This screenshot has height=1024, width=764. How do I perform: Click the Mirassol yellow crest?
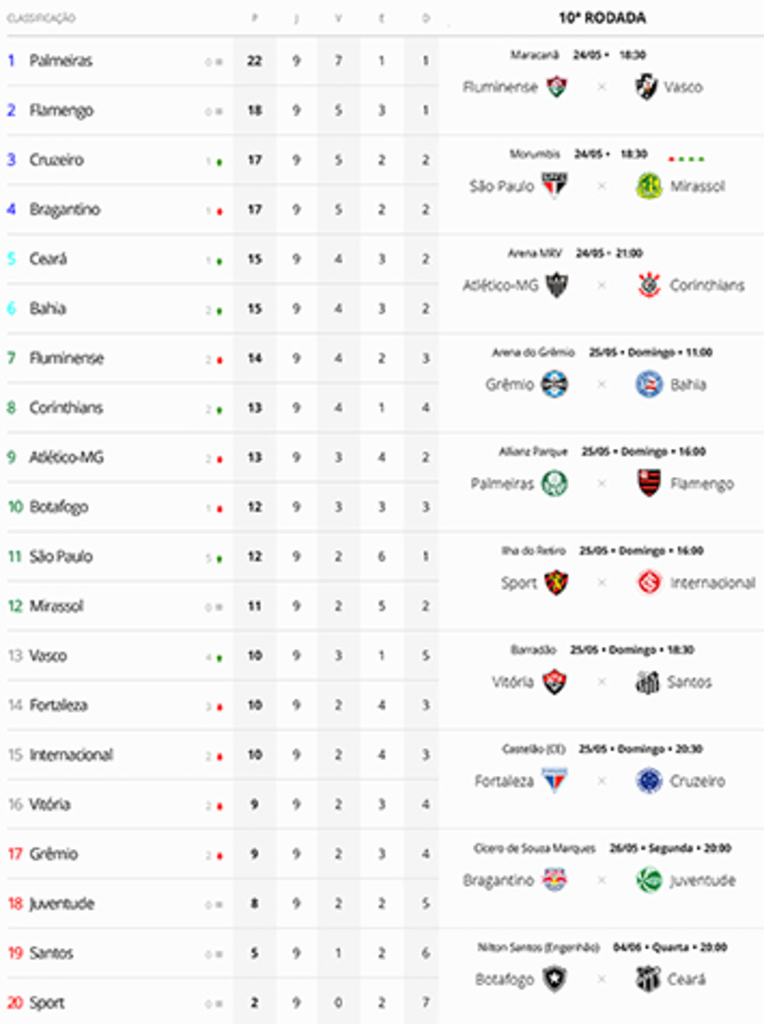649,186
